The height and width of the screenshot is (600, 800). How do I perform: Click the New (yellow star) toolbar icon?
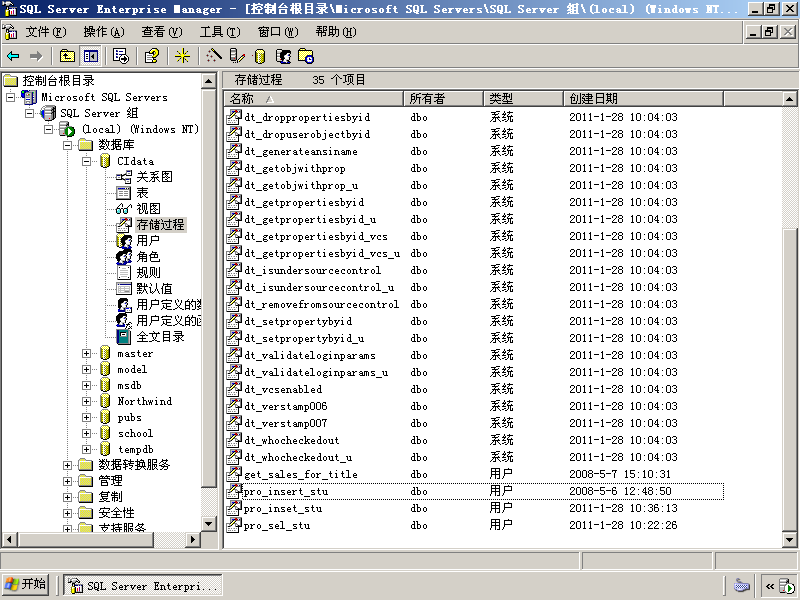click(182, 56)
